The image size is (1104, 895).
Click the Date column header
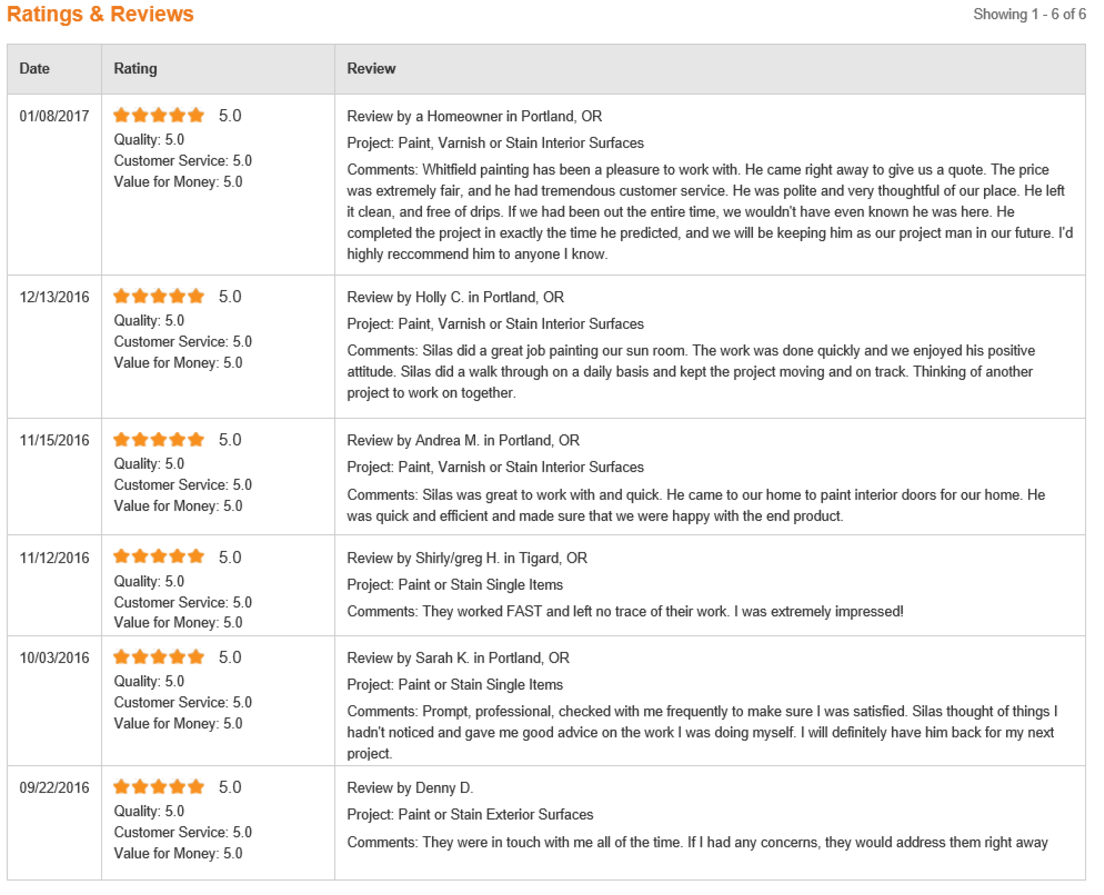click(x=34, y=68)
